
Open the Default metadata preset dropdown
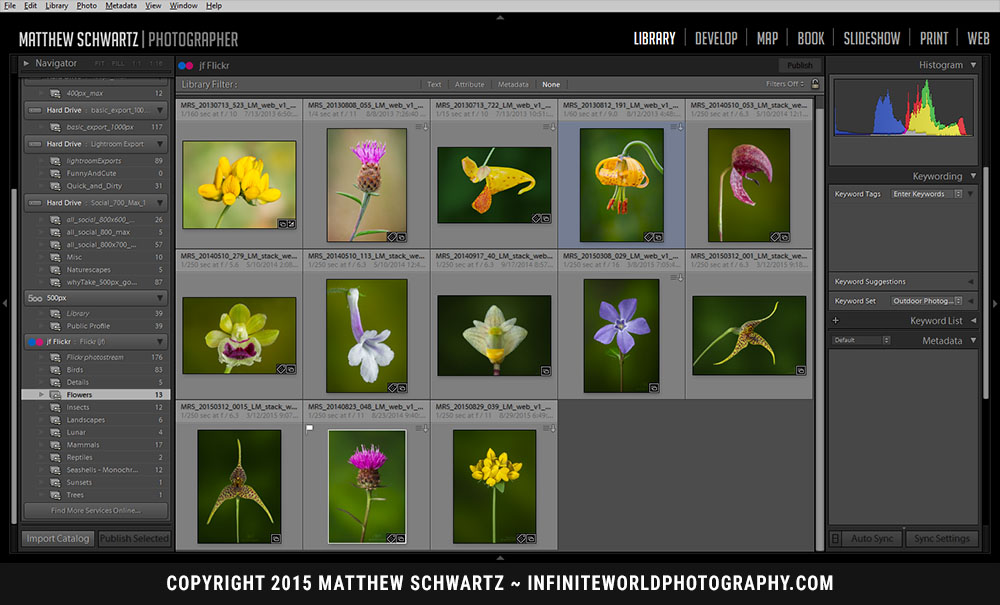[x=858, y=340]
